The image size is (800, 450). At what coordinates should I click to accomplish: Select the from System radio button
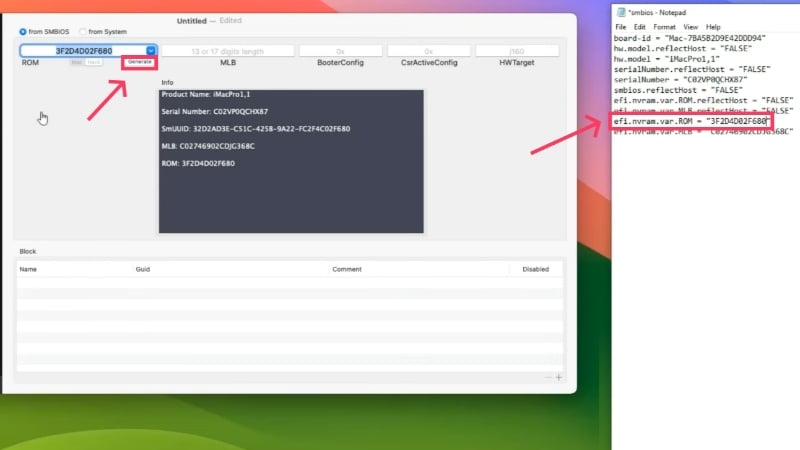click(83, 32)
